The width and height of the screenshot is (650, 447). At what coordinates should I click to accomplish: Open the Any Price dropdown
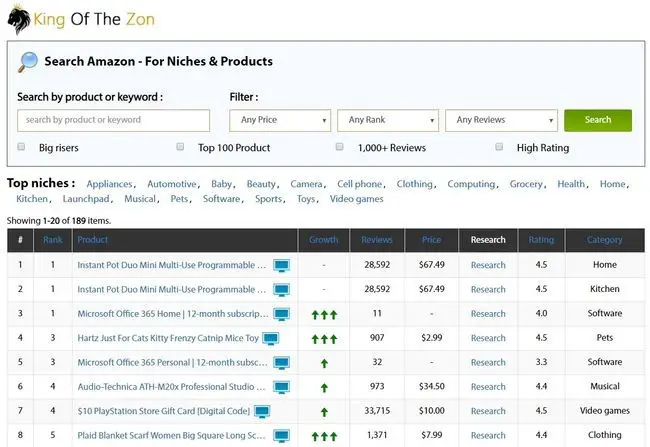tap(280, 120)
